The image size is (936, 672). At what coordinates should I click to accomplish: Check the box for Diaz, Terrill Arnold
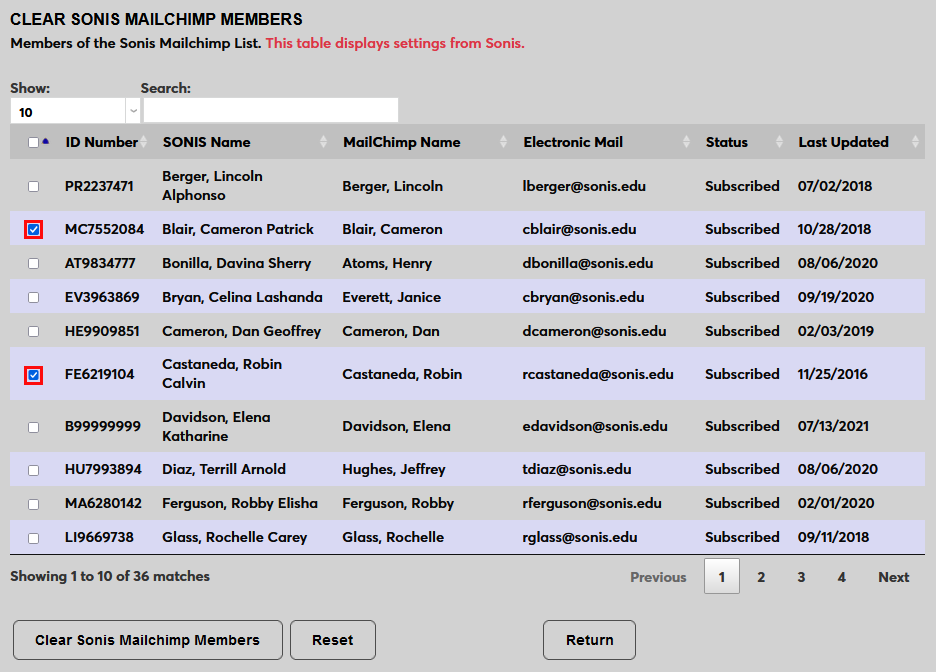click(33, 470)
